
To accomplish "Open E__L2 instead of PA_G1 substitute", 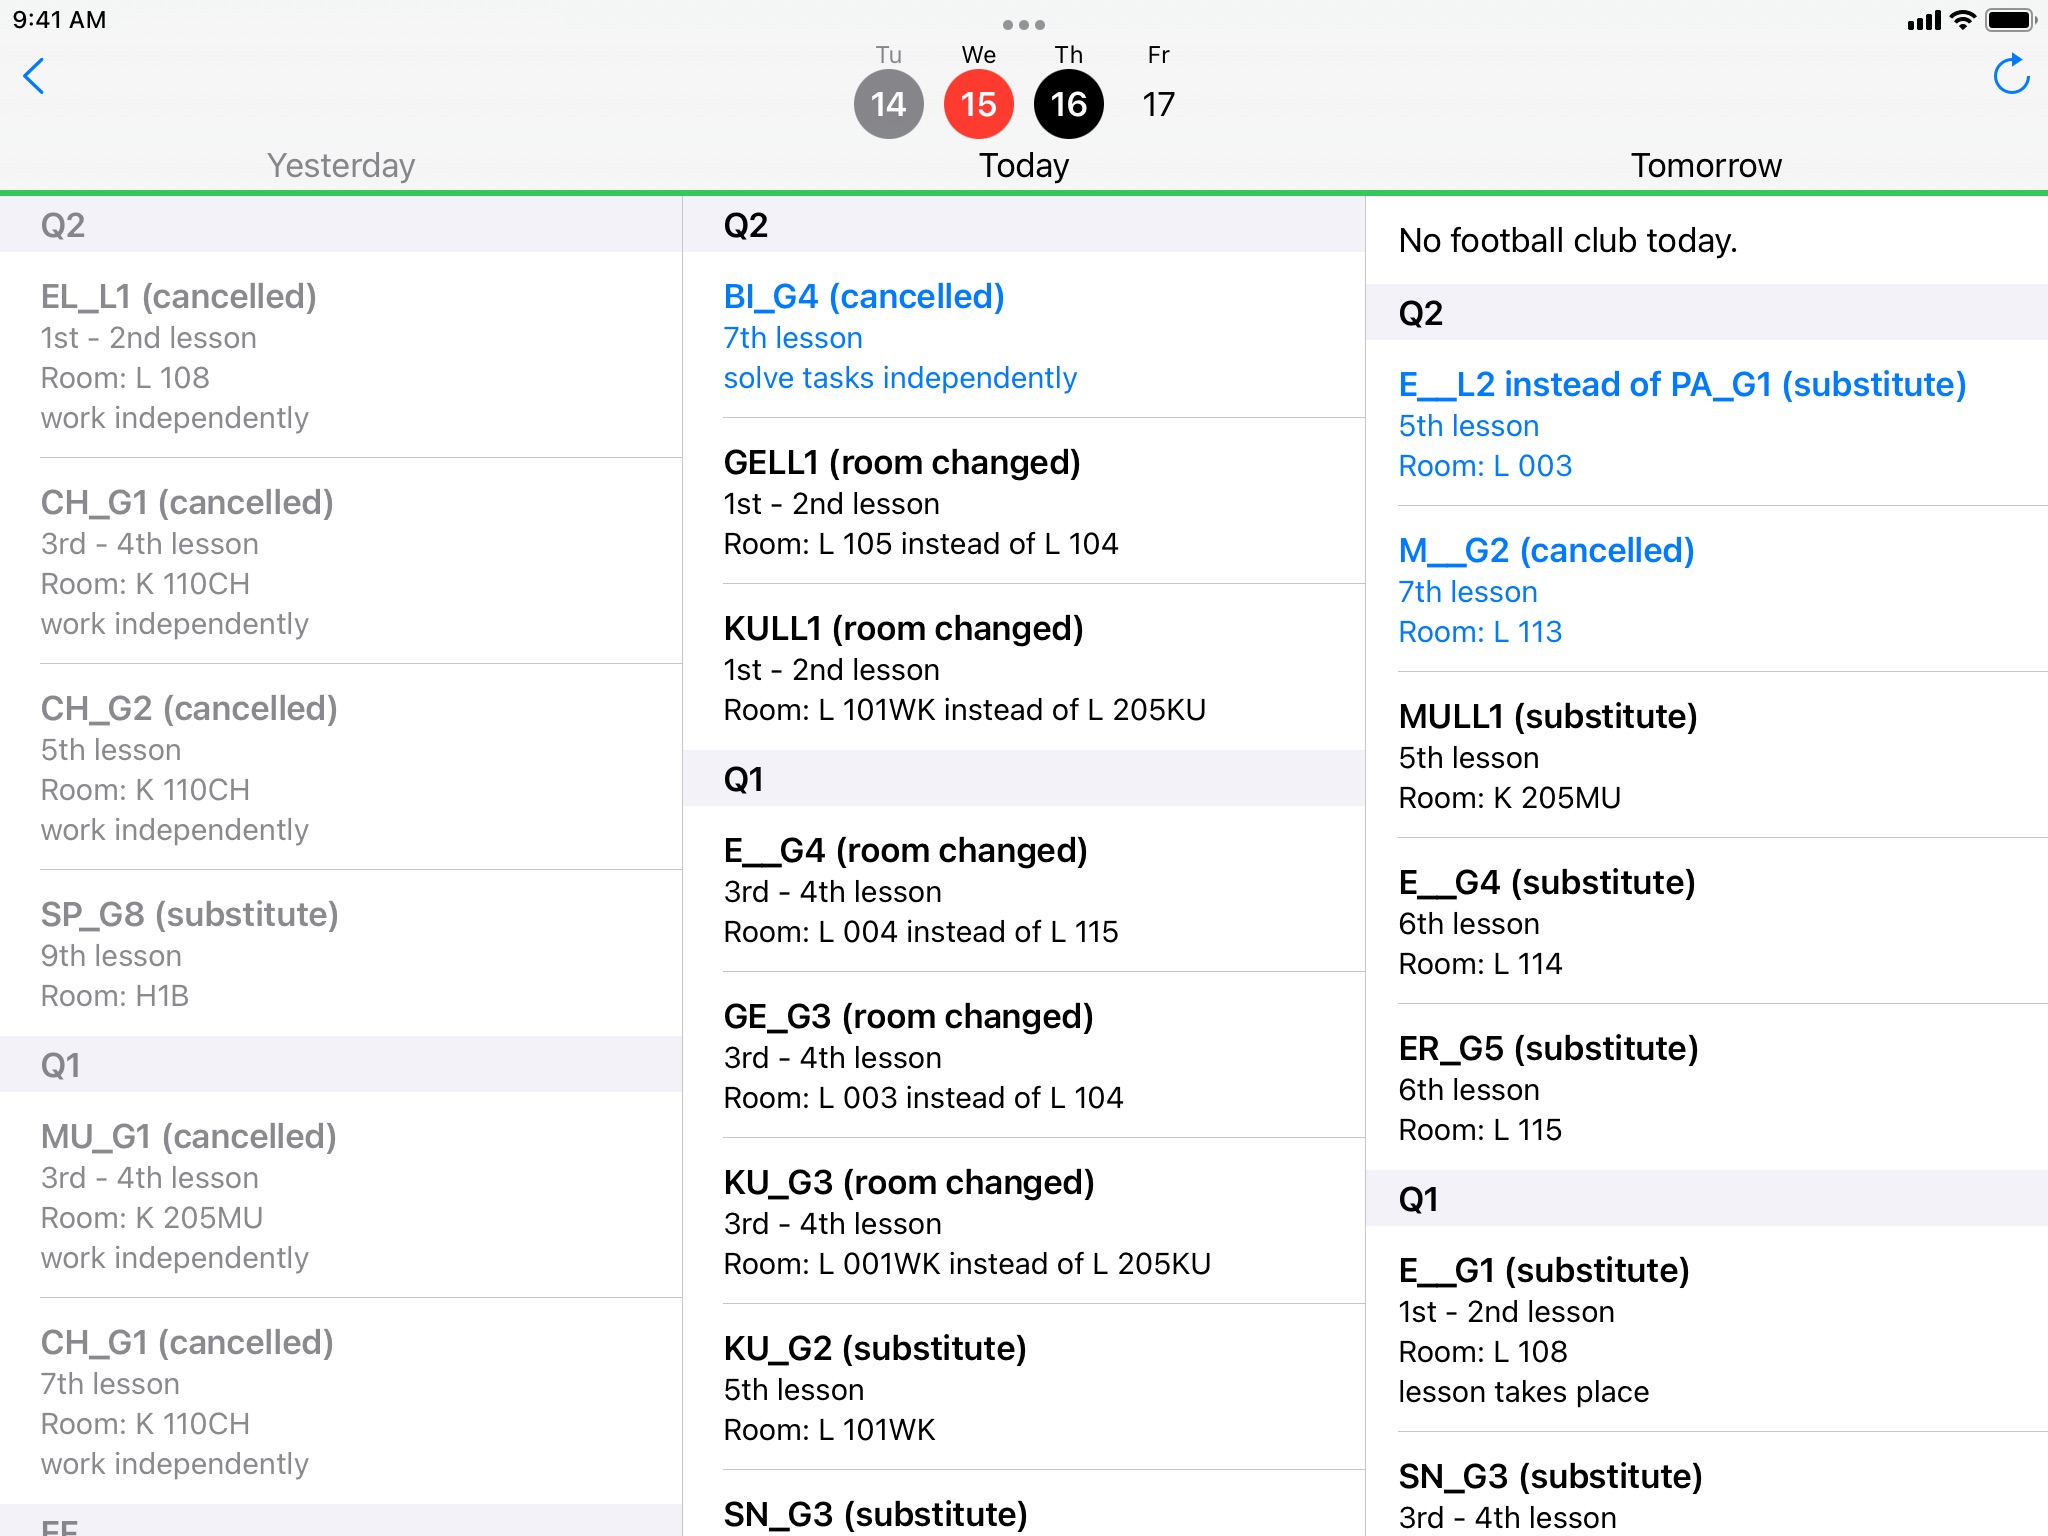I will [x=1706, y=423].
